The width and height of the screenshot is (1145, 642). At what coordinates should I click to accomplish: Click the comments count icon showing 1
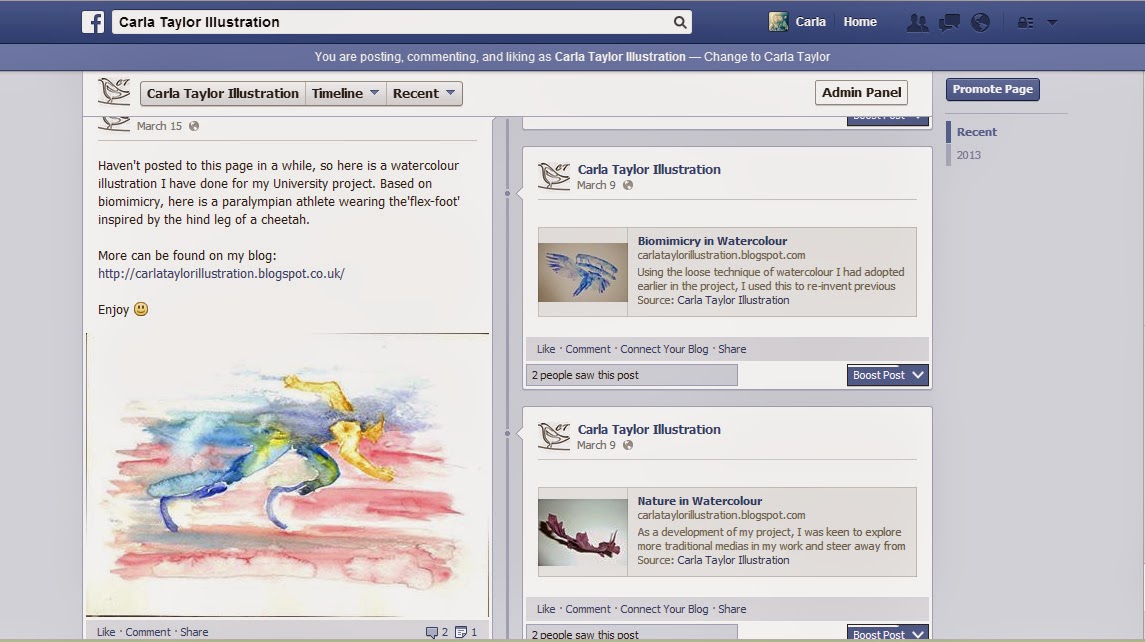465,632
